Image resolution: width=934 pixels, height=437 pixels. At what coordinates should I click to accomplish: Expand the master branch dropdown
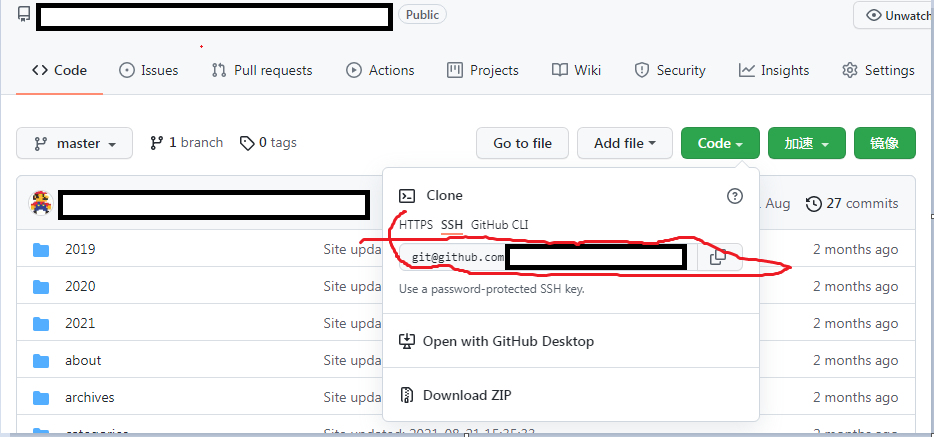pyautogui.click(x=74, y=143)
